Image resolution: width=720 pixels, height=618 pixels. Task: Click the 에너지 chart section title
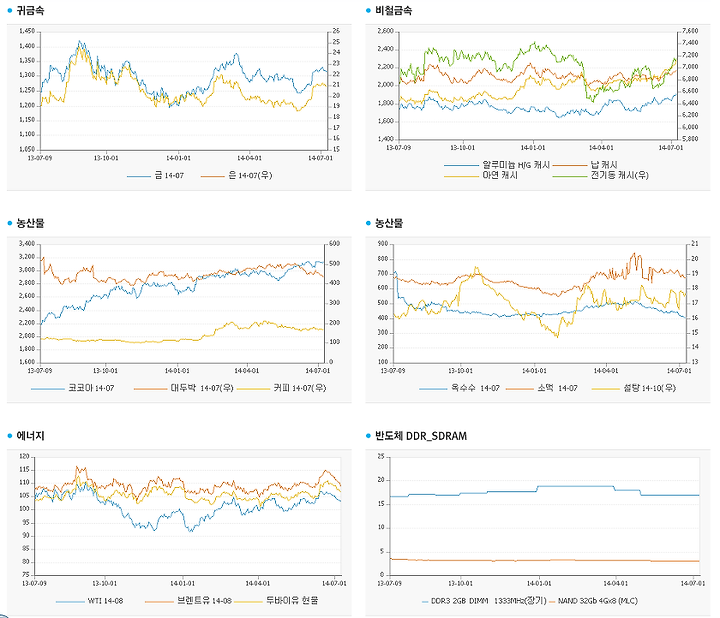click(30, 435)
